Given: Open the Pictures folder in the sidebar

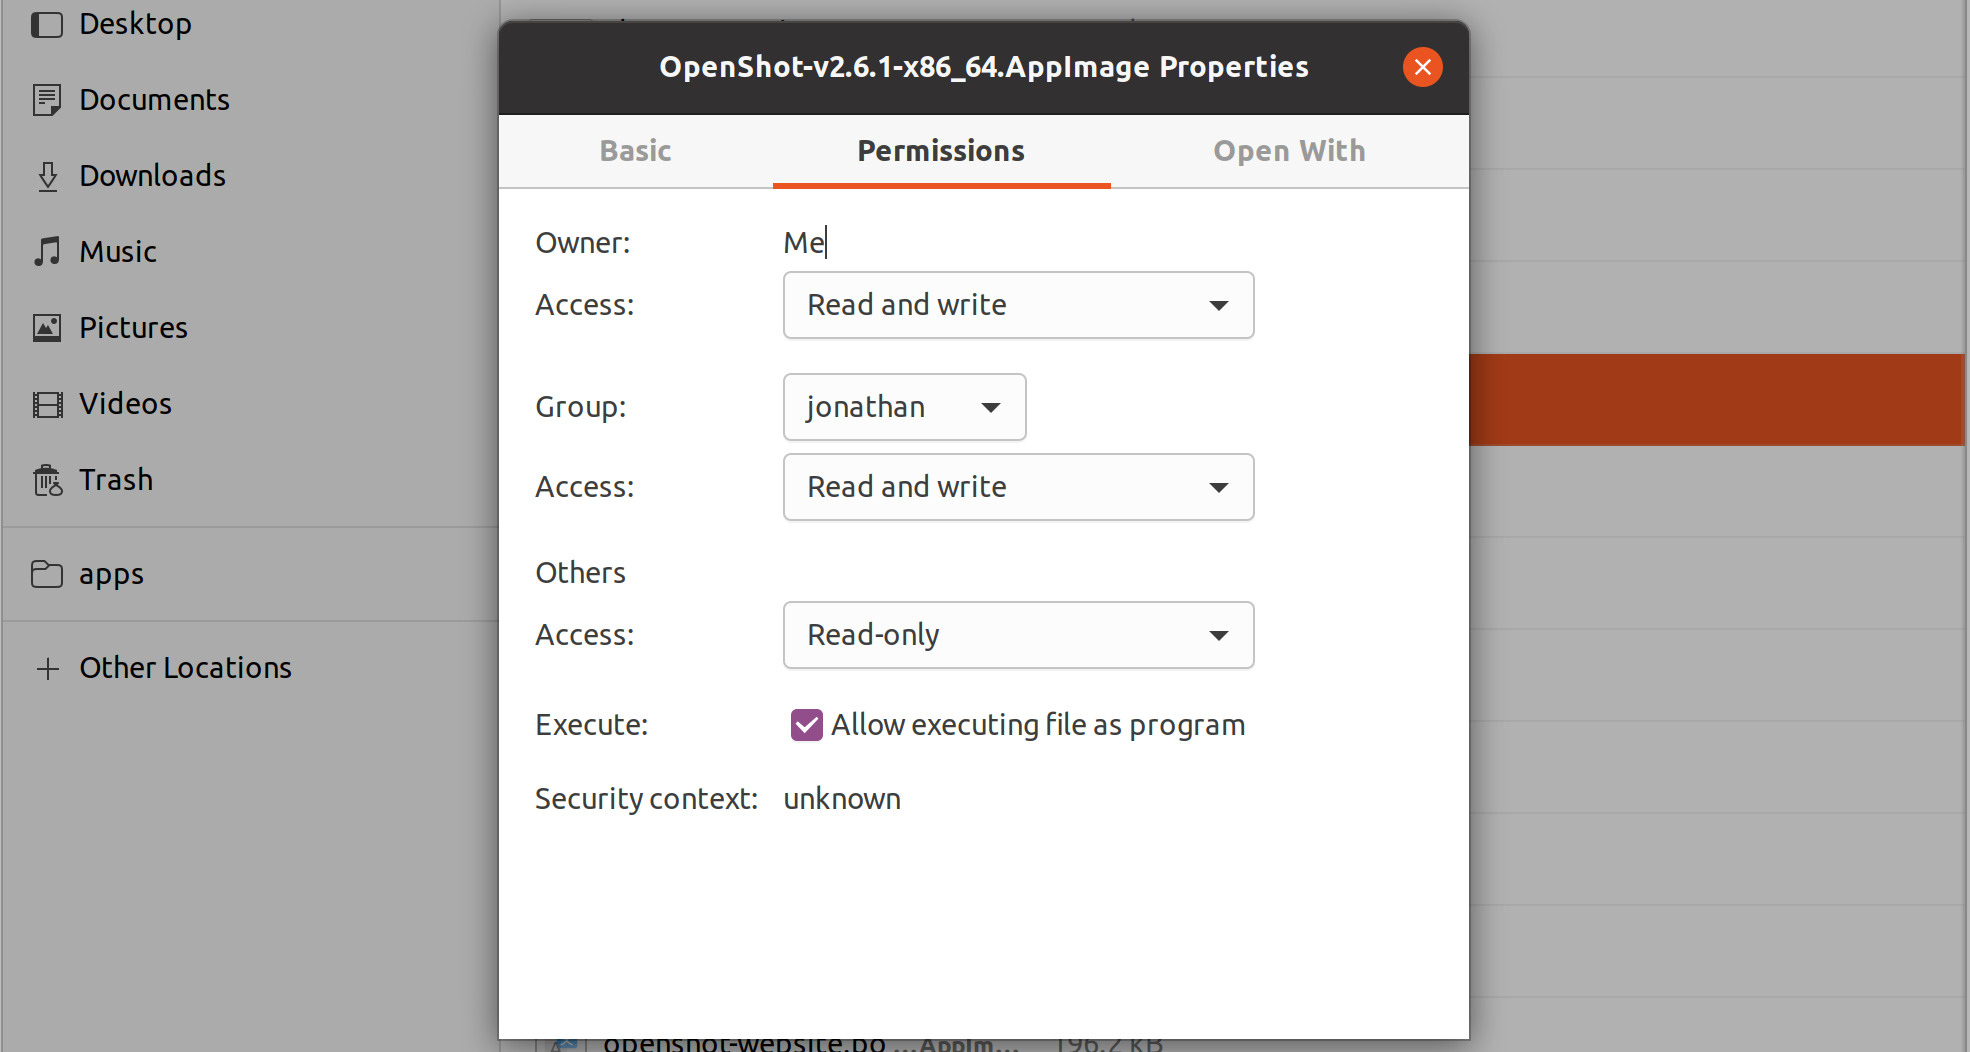Looking at the screenshot, I should pos(132,327).
